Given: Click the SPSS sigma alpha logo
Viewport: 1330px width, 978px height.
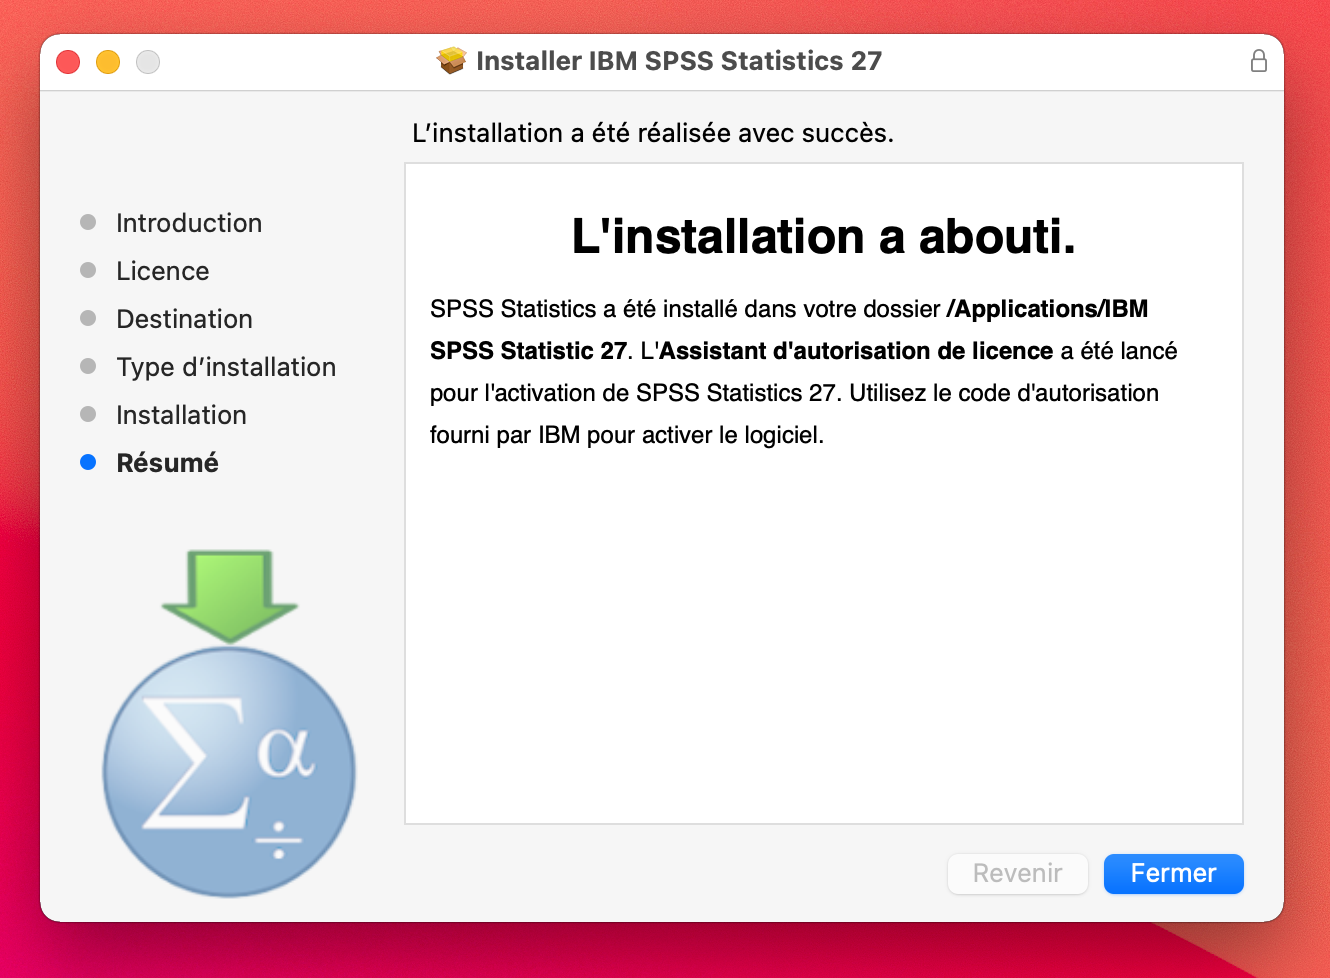Looking at the screenshot, I should (x=229, y=772).
